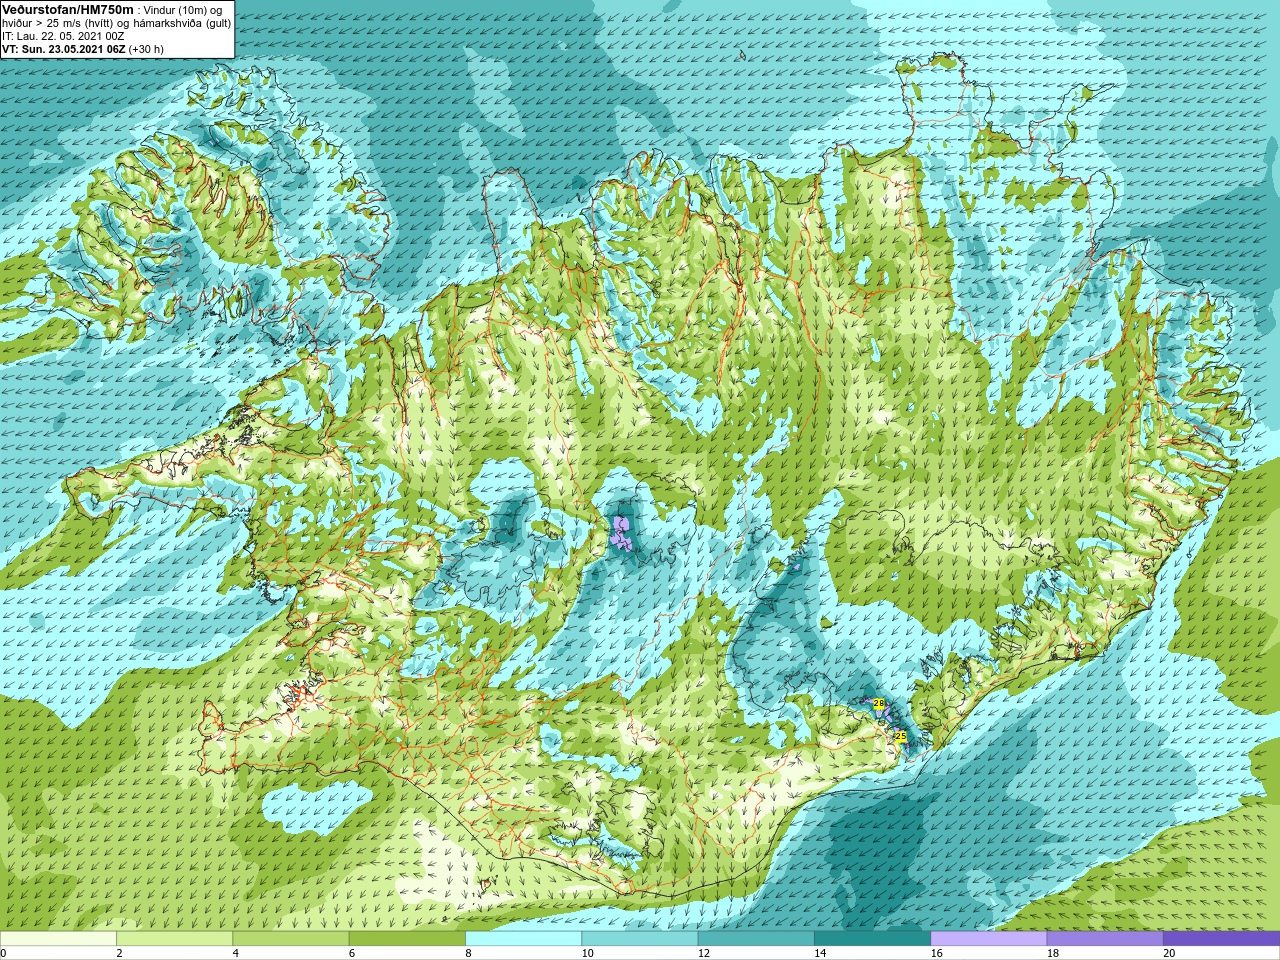Select the 2–4 m/s light green legend swatch
Image resolution: width=1280 pixels, height=960 pixels.
click(174, 939)
